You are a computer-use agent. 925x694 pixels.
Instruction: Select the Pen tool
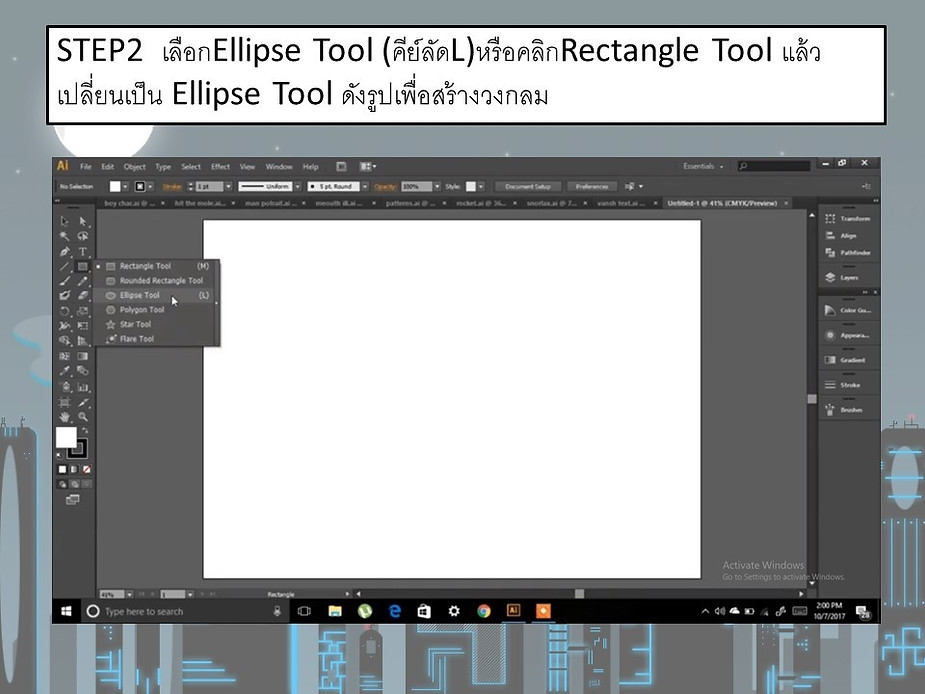pos(64,251)
